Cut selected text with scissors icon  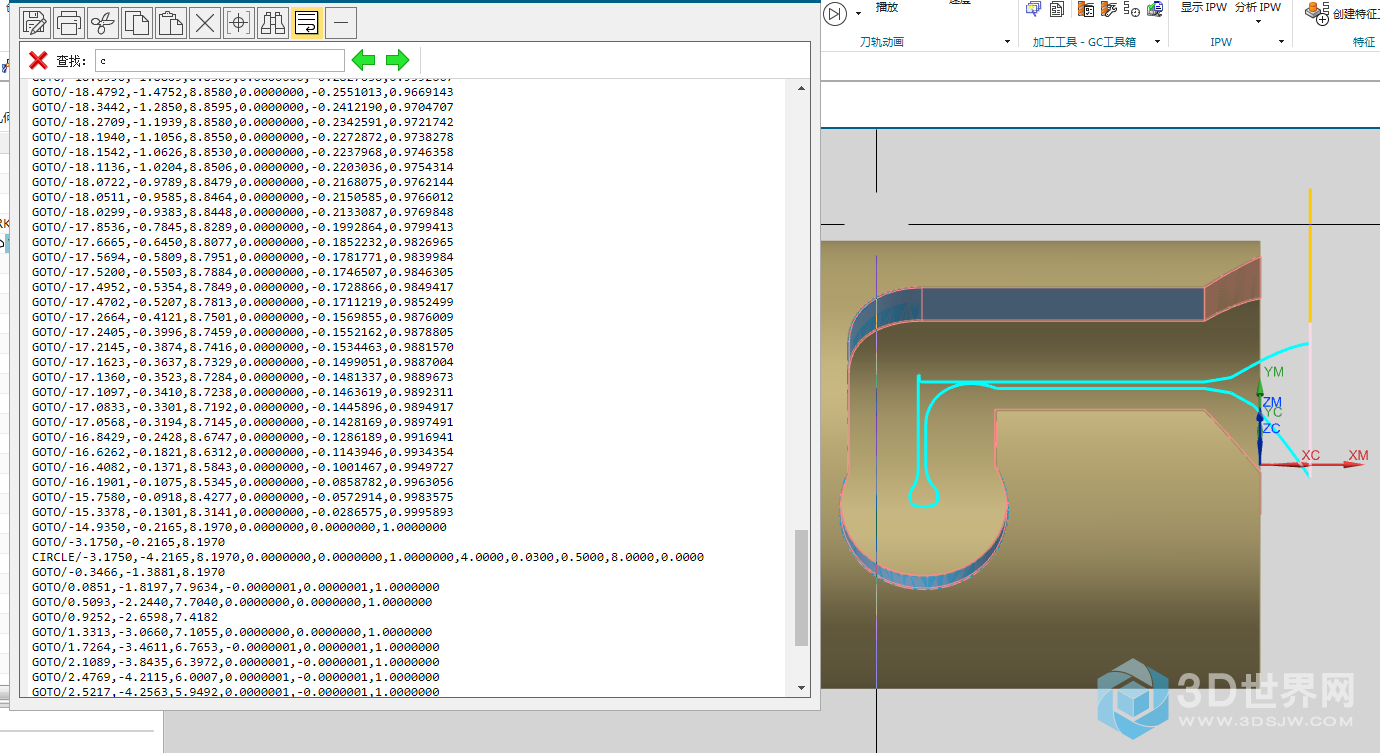[x=103, y=22]
